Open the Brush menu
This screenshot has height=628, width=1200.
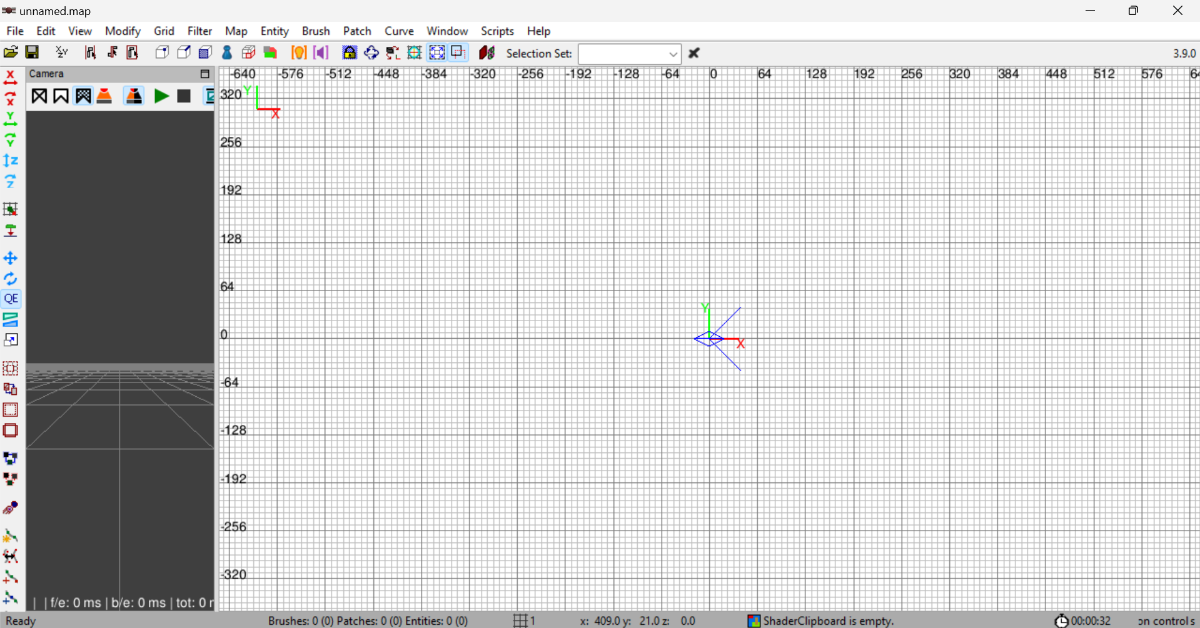click(x=316, y=31)
